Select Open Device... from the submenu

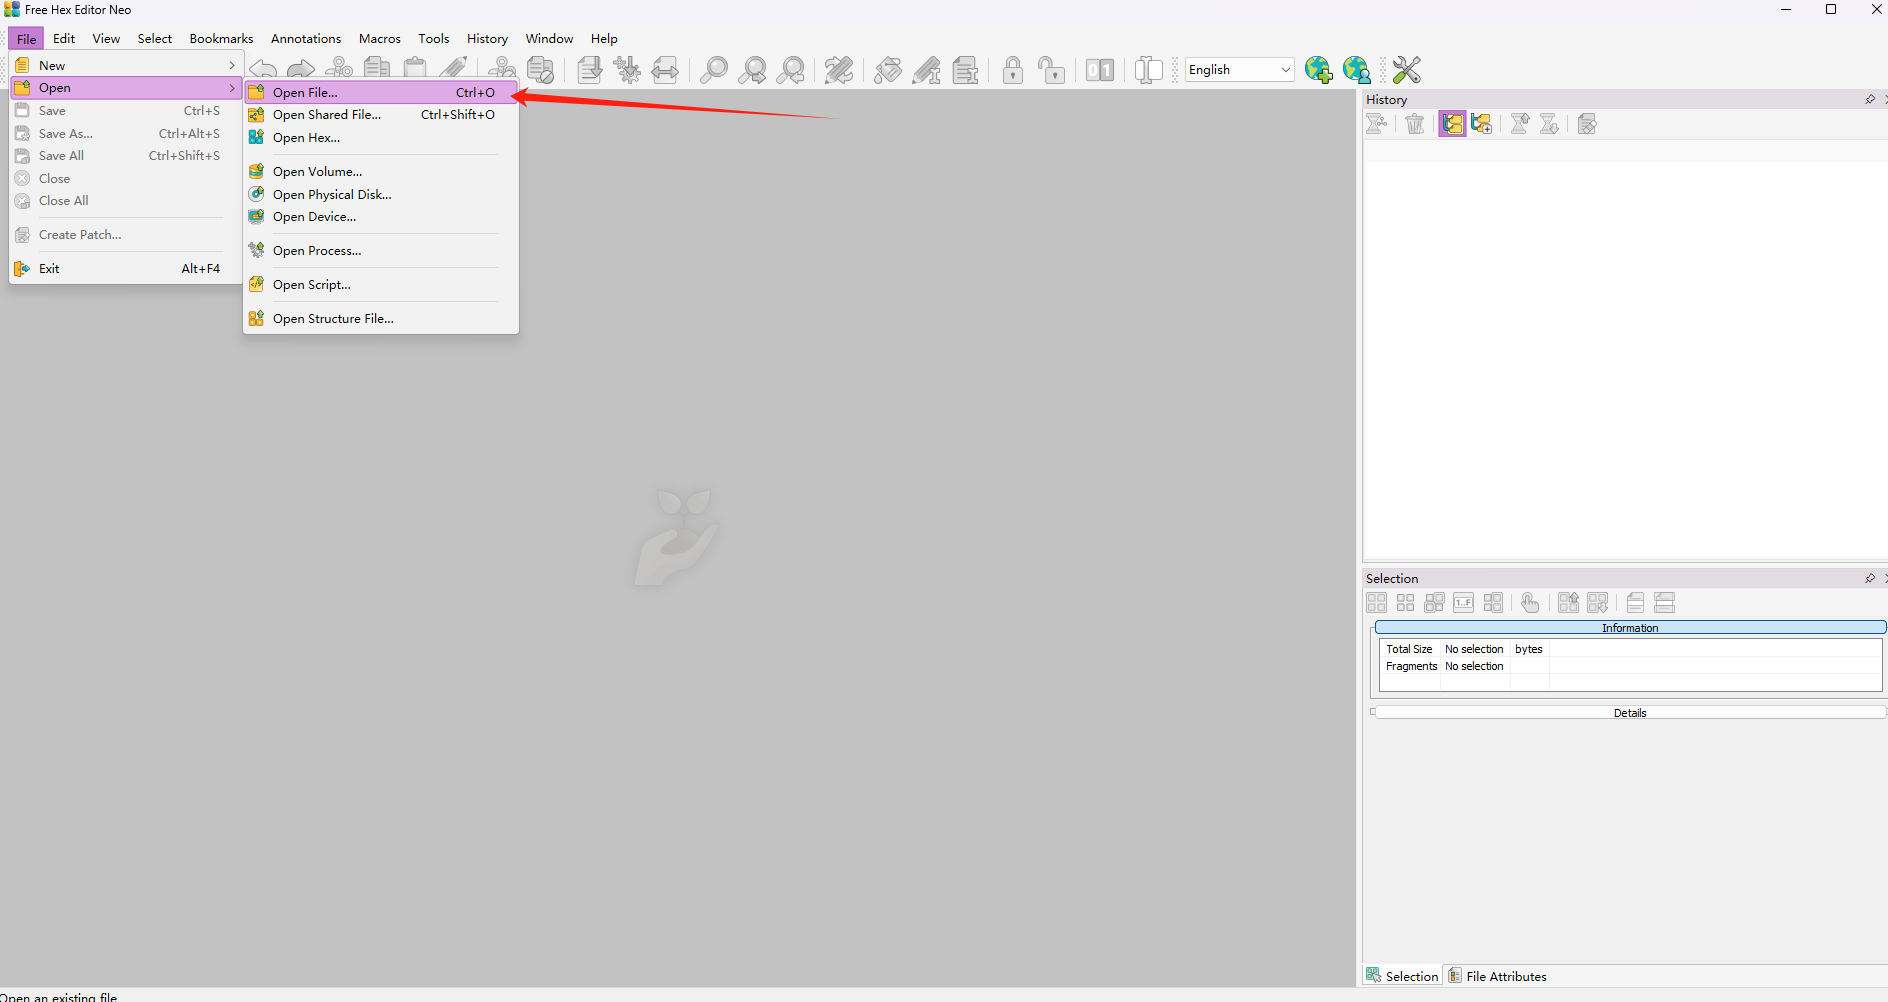381,217
